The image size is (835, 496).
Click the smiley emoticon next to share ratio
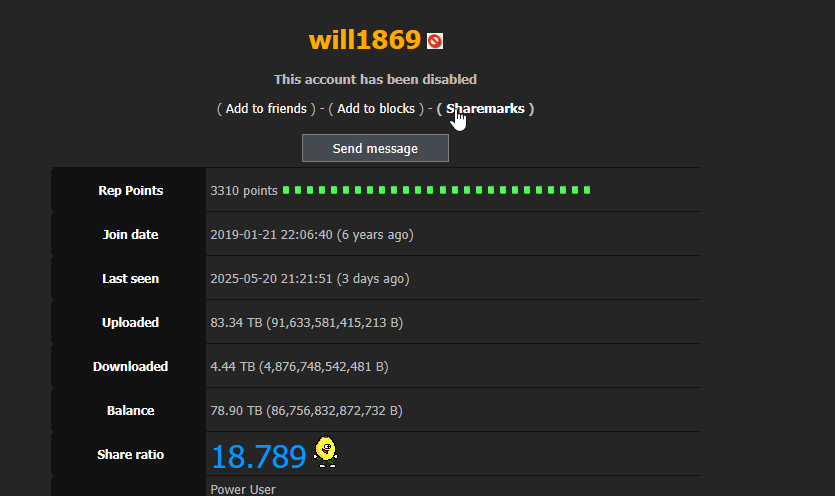coord(325,452)
